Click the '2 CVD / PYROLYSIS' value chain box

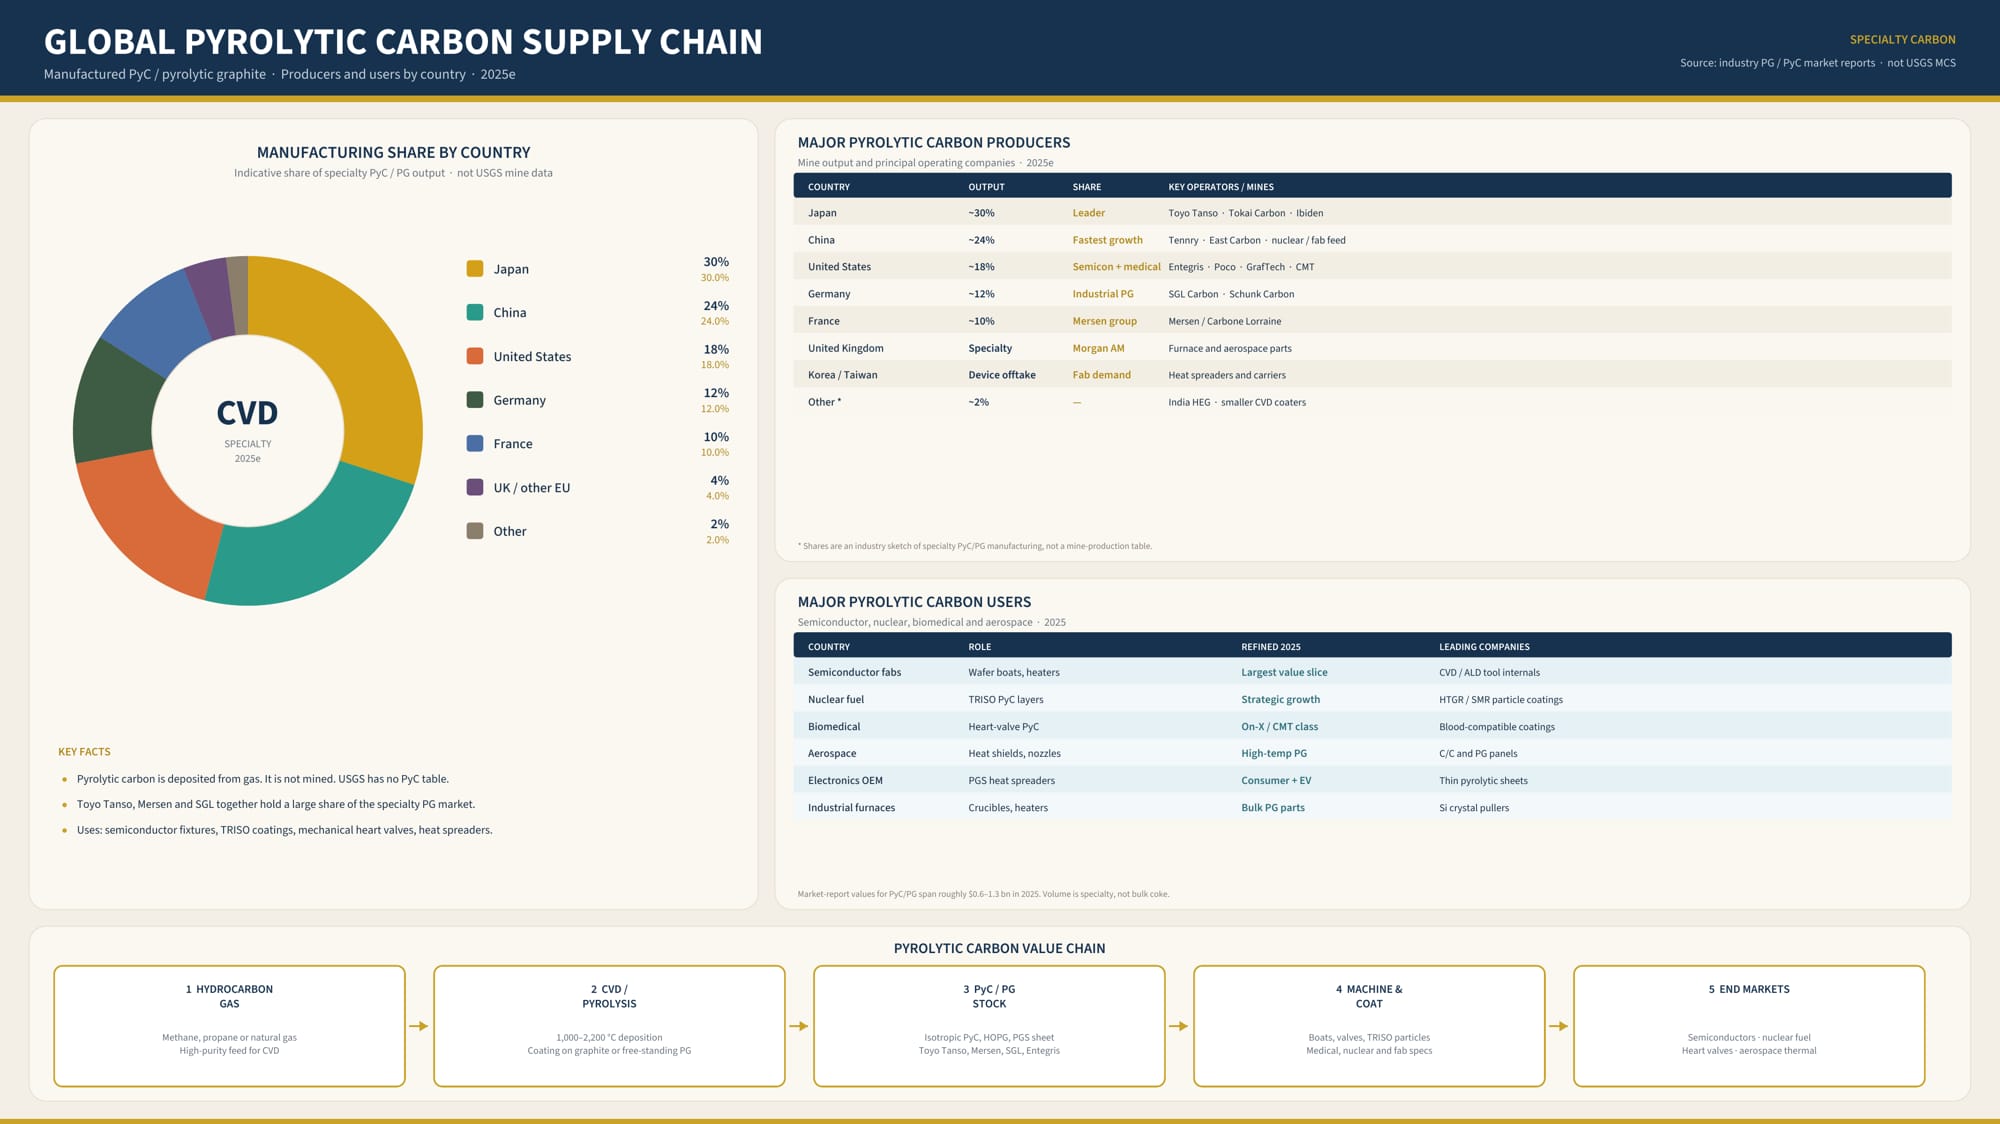(609, 1026)
